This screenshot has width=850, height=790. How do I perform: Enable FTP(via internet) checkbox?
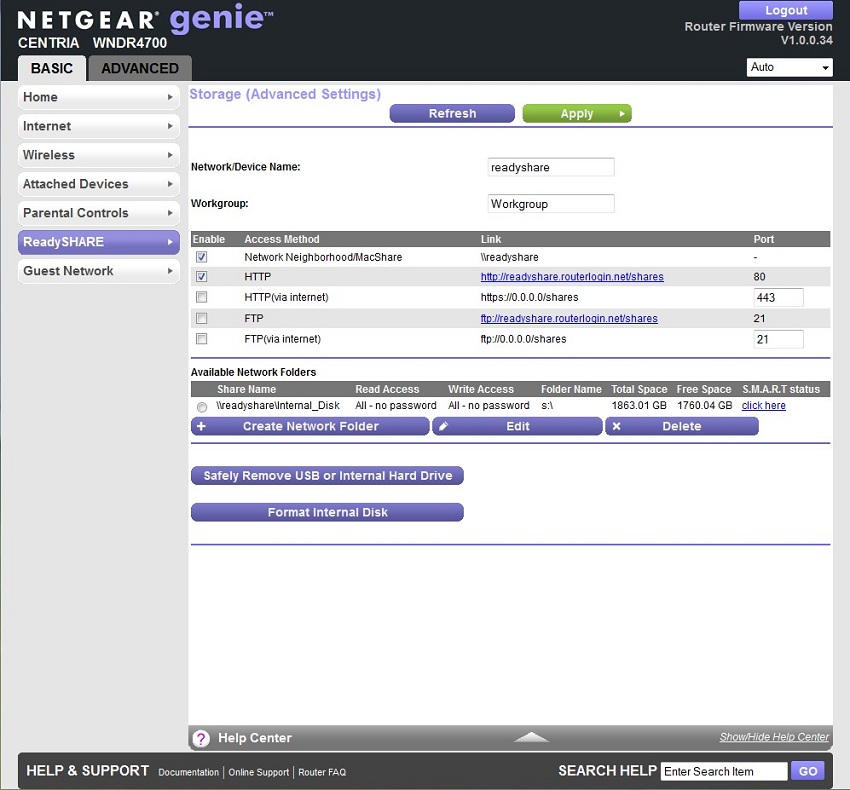click(202, 339)
